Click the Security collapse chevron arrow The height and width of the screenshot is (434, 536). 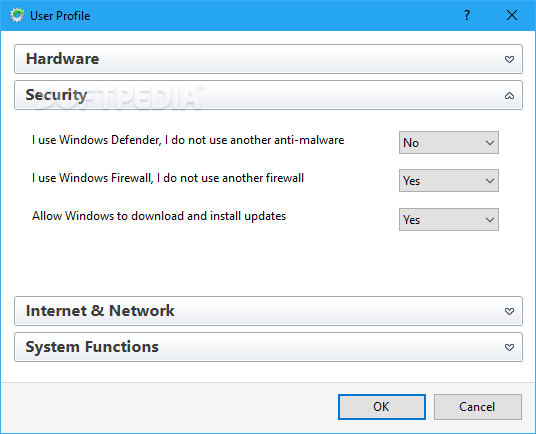pyautogui.click(x=509, y=96)
